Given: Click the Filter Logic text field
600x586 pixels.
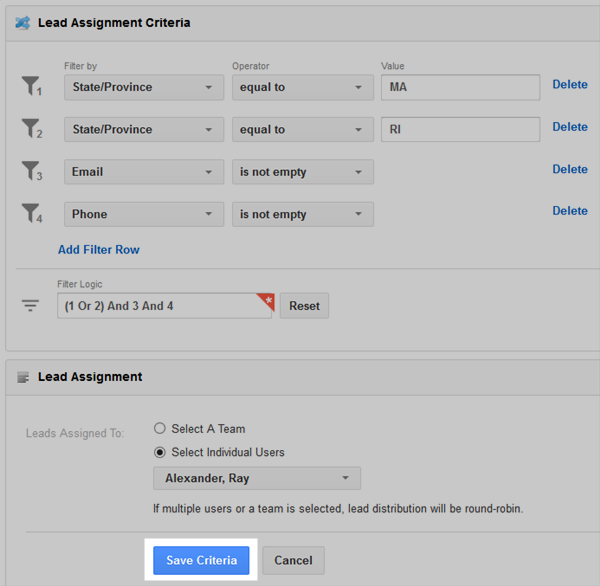Looking at the screenshot, I should (x=165, y=306).
